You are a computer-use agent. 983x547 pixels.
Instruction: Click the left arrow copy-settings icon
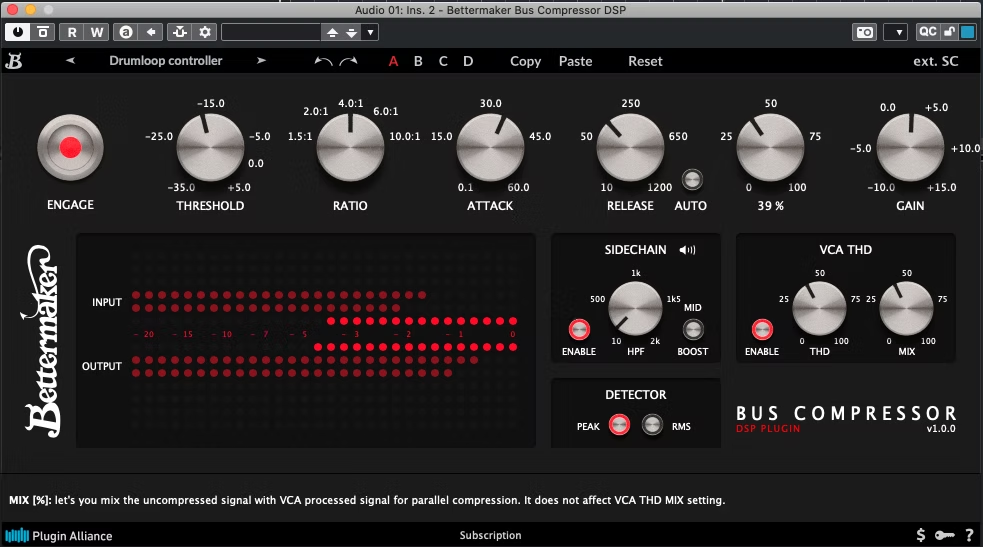[150, 32]
